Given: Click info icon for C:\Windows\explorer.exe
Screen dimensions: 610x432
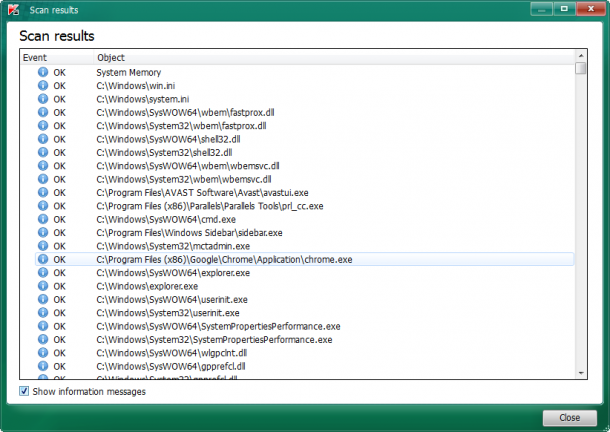Looking at the screenshot, I should pyautogui.click(x=43, y=286).
